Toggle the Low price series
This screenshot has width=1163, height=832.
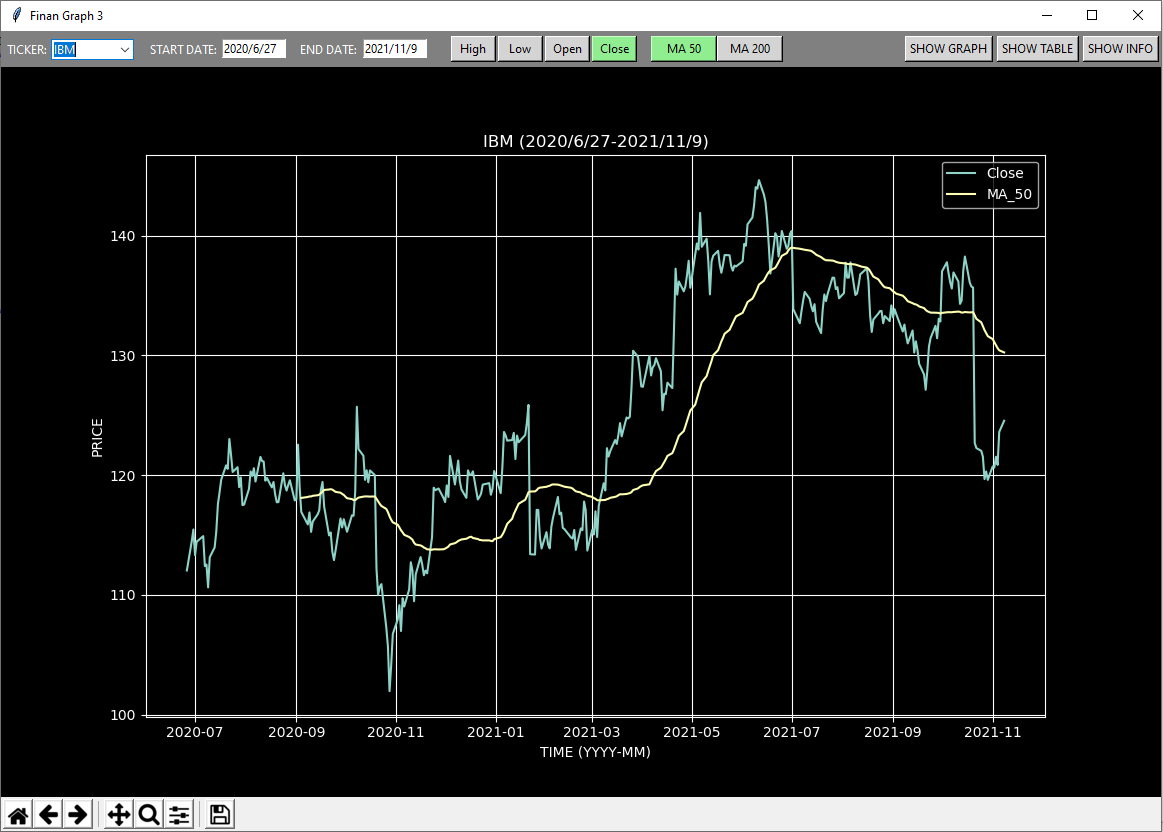520,49
